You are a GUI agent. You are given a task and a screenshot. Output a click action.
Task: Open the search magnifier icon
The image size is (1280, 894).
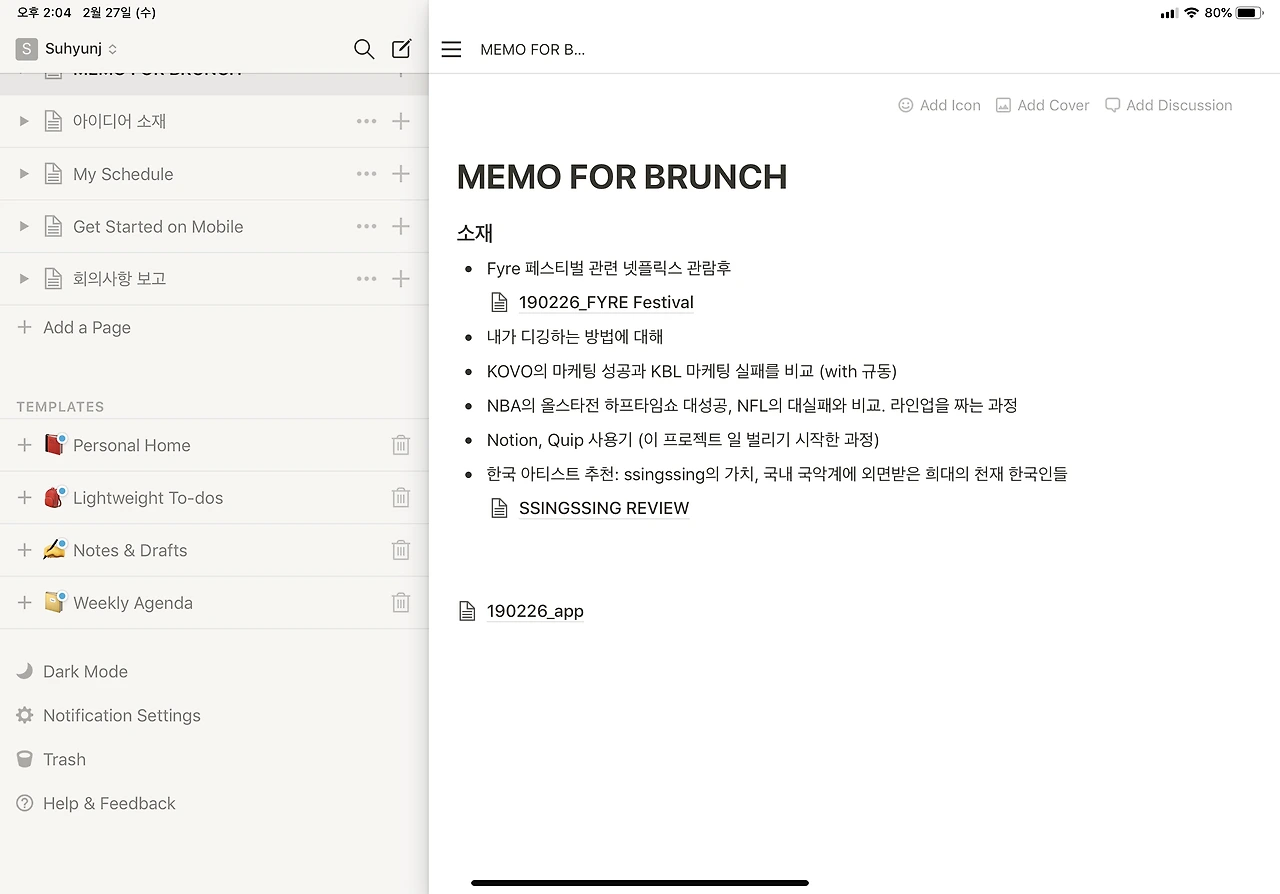tap(364, 49)
